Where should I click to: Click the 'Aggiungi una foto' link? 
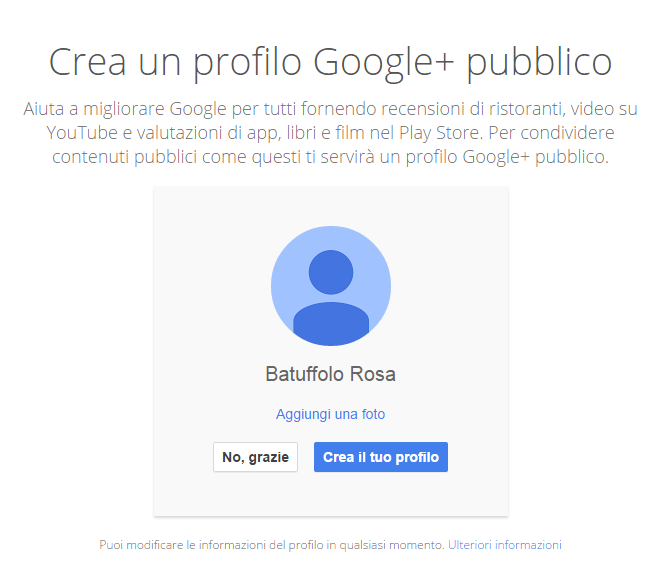point(330,414)
